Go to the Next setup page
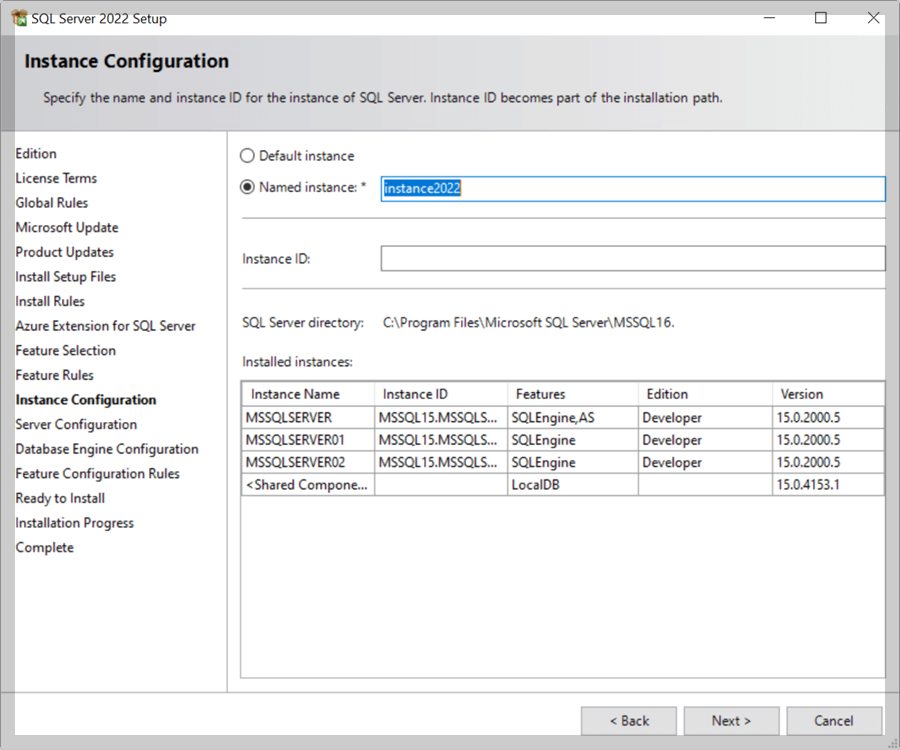900x750 pixels. coord(731,721)
